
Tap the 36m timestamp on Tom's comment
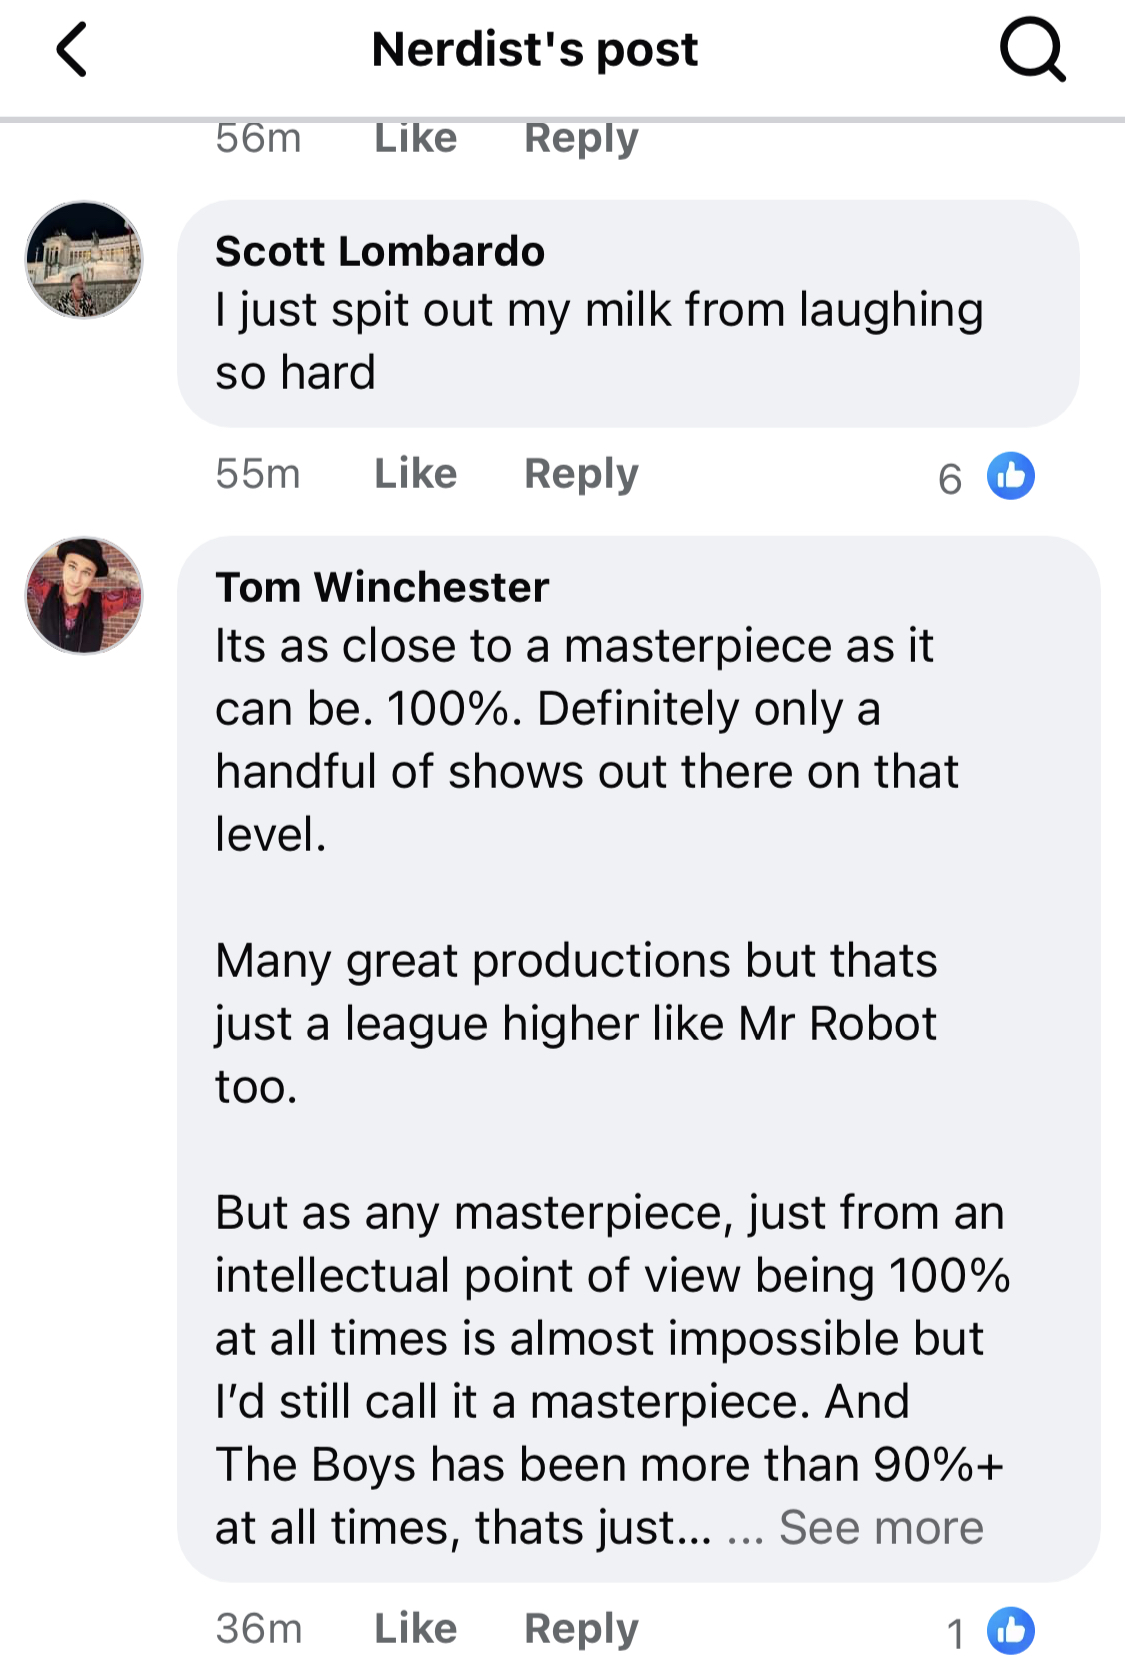click(258, 1628)
